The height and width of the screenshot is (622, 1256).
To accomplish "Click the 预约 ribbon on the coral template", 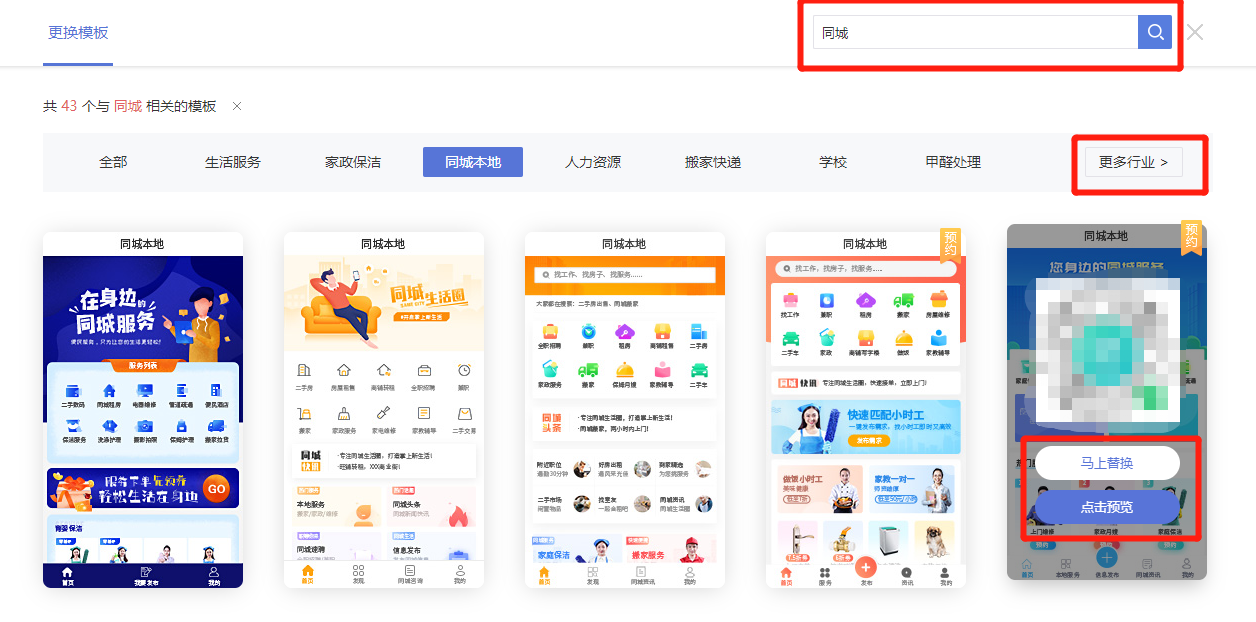I will coord(950,244).
